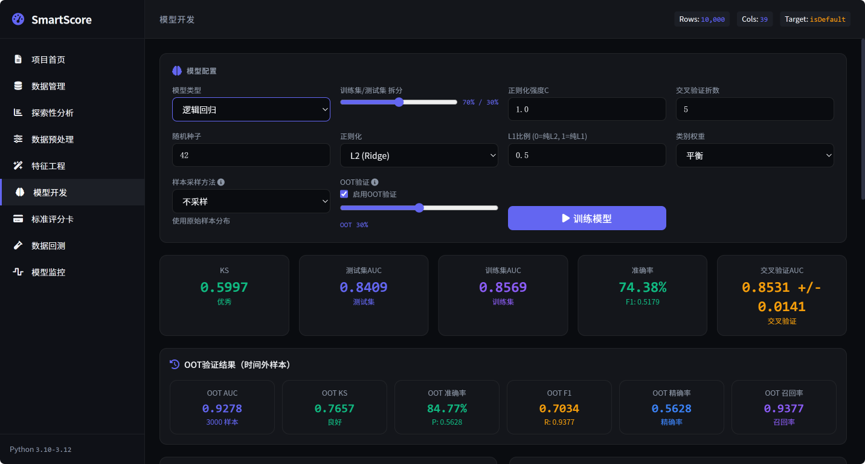Click the 标准评分卡 card icon
The image size is (865, 464).
point(18,218)
